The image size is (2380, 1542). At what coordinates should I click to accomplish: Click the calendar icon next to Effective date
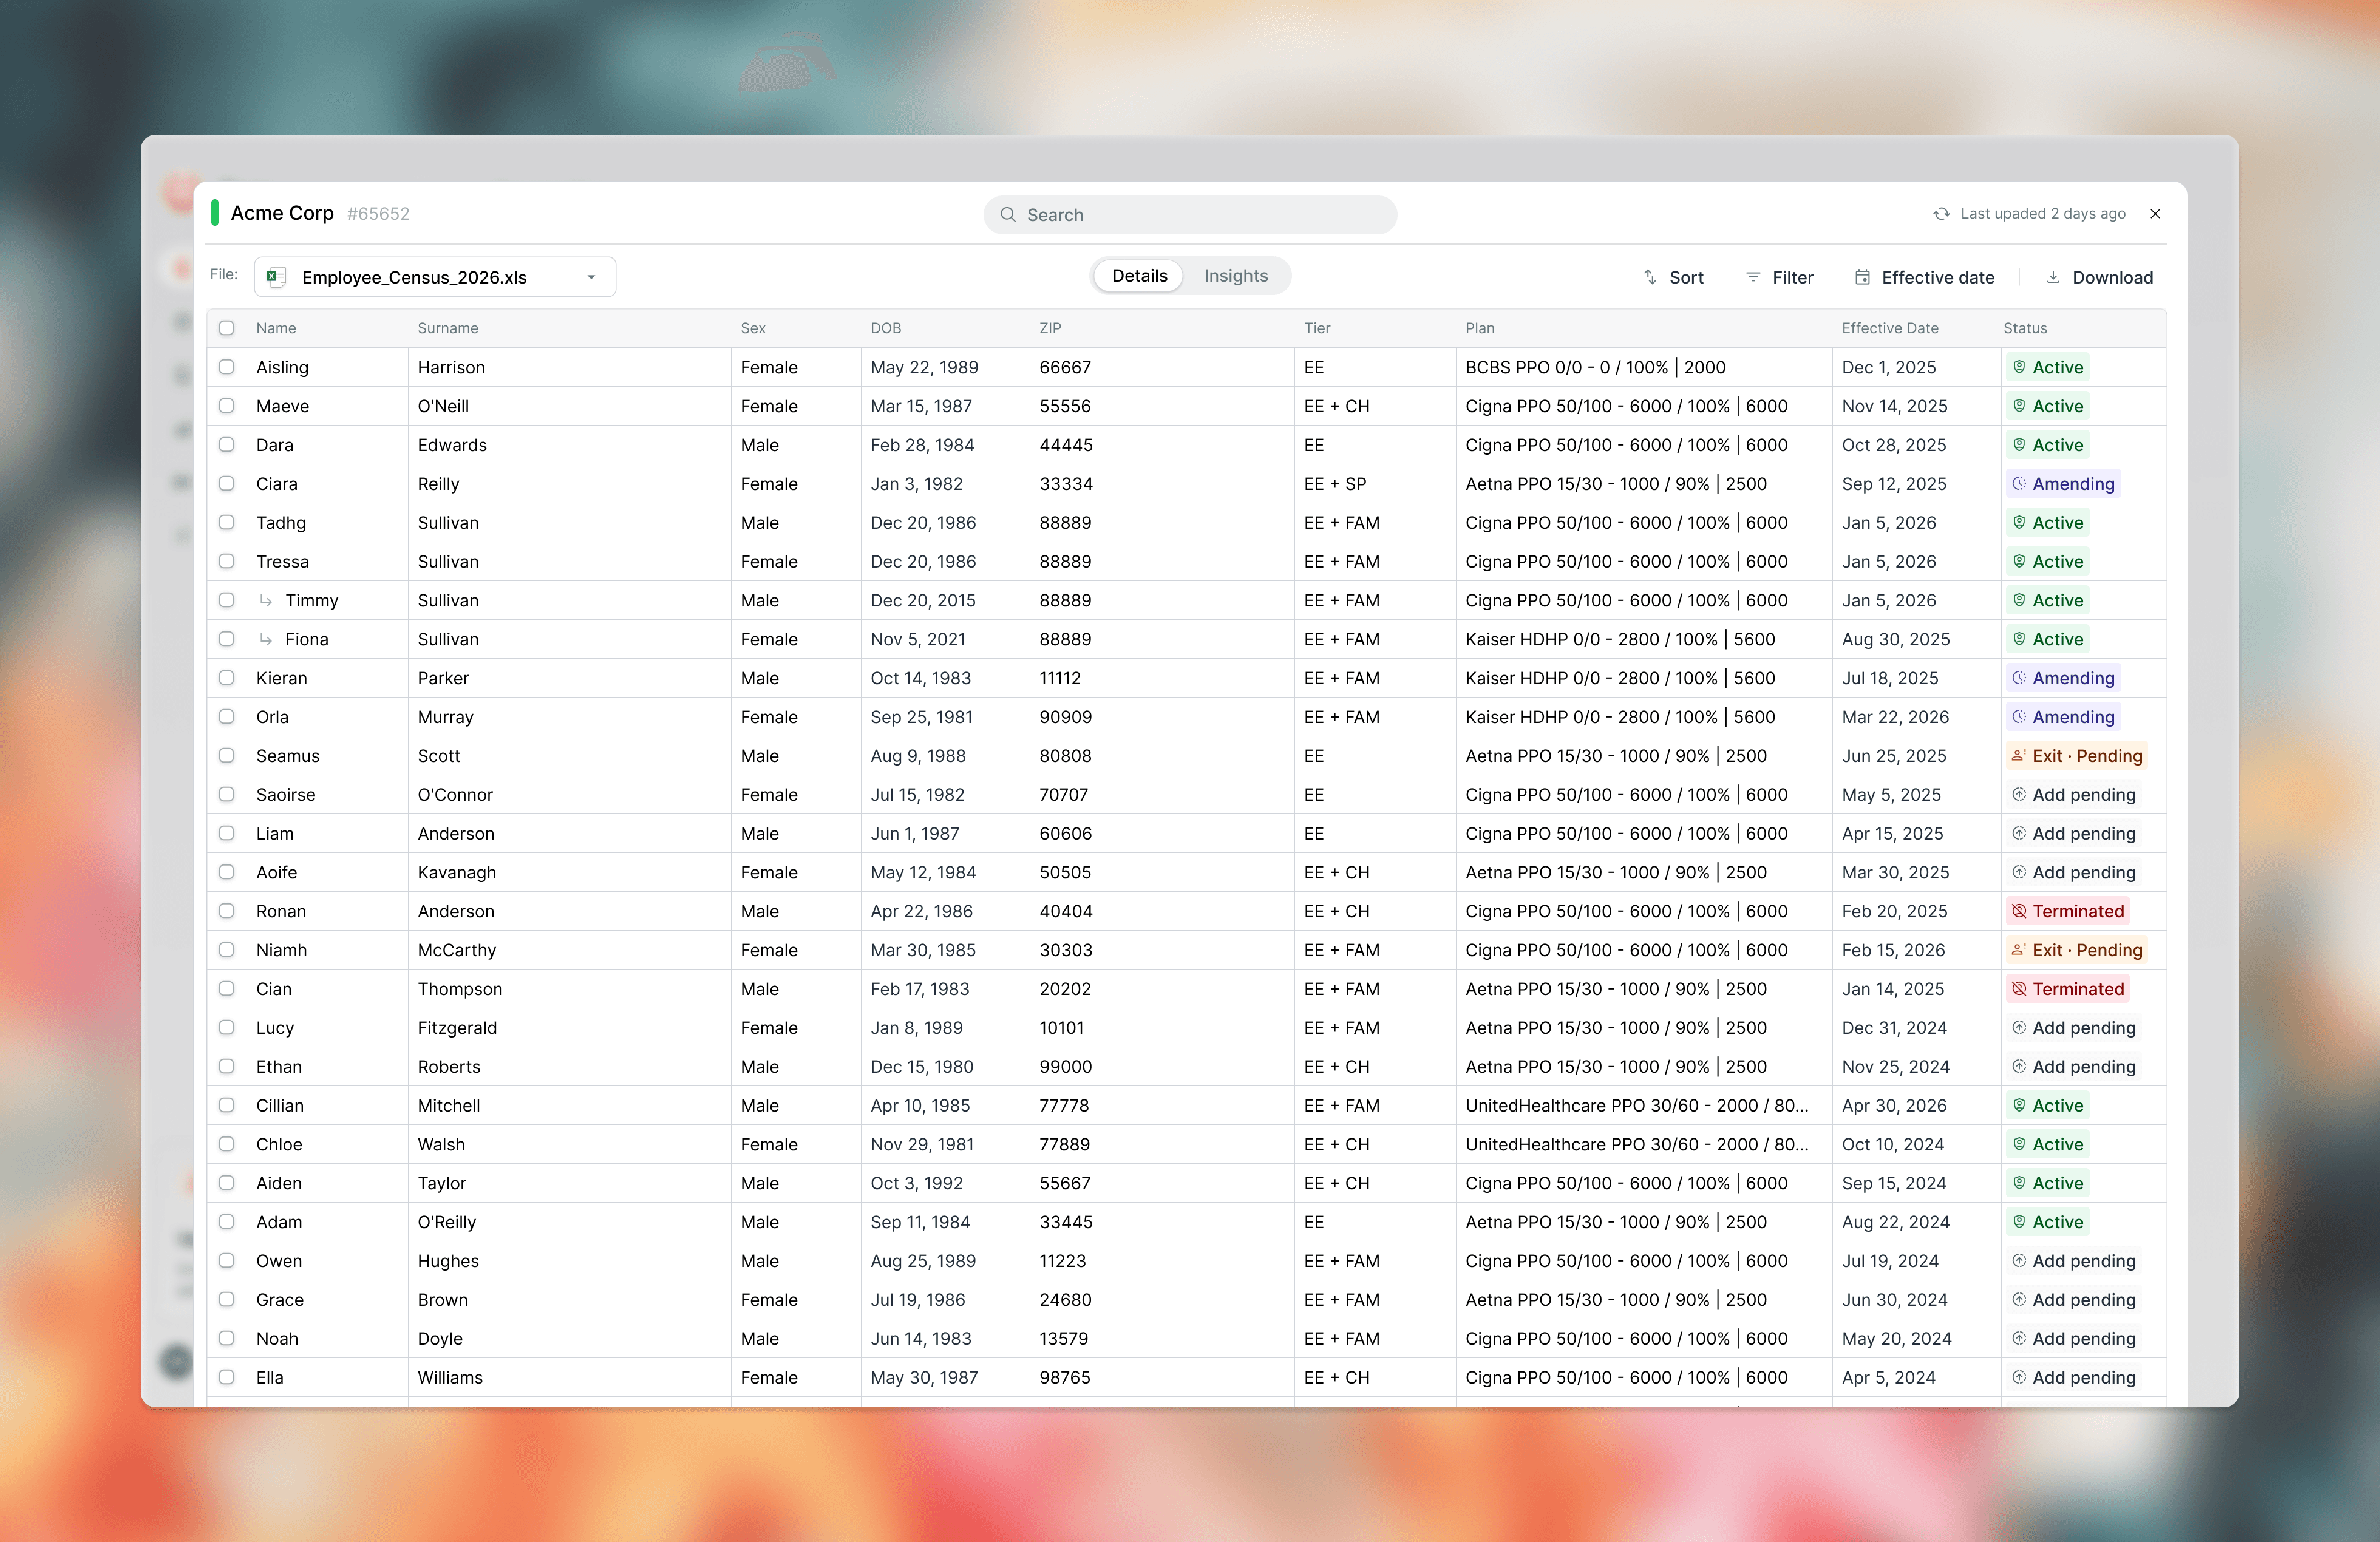(x=1862, y=277)
